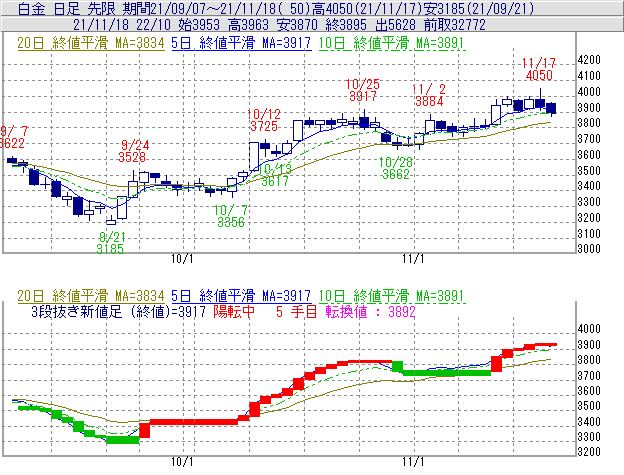624x475 pixels.
Task: Click the 5 手目 count text
Action: point(296,311)
